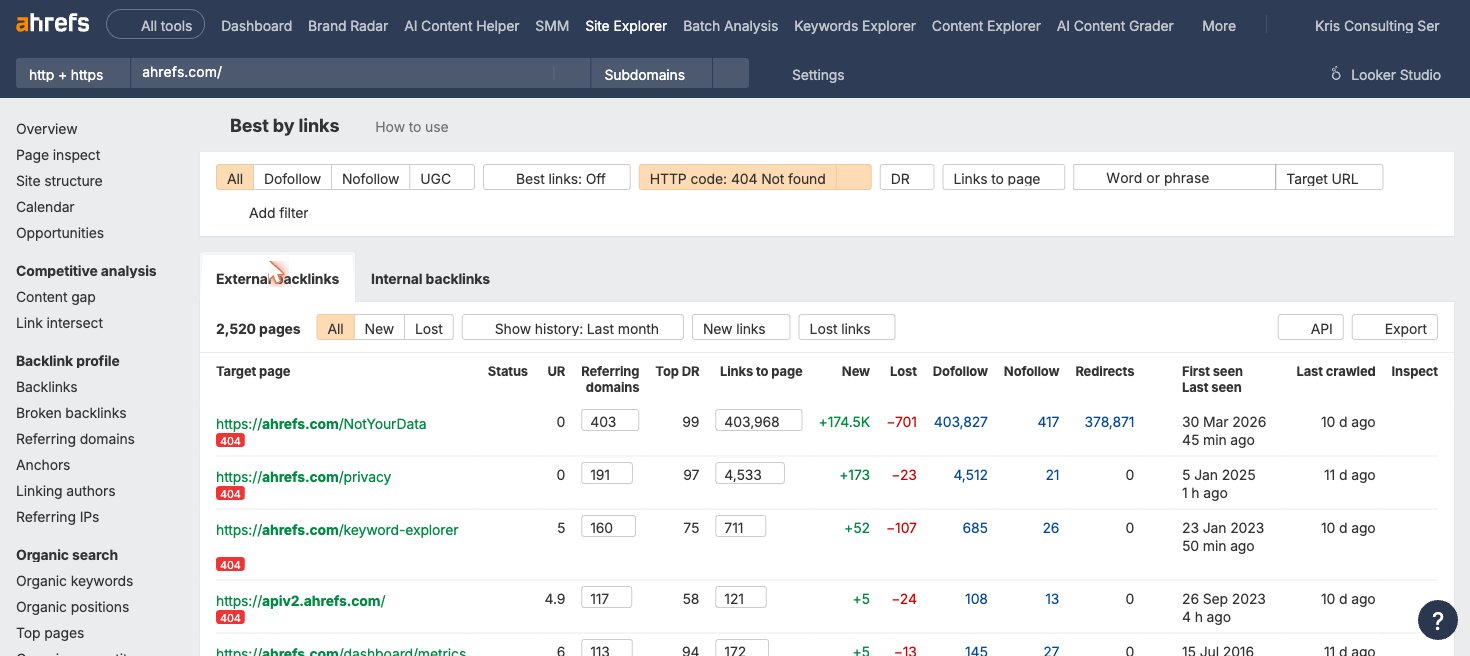Select All link types next to Dofollow
Image resolution: width=1470 pixels, height=656 pixels.
[x=235, y=178]
